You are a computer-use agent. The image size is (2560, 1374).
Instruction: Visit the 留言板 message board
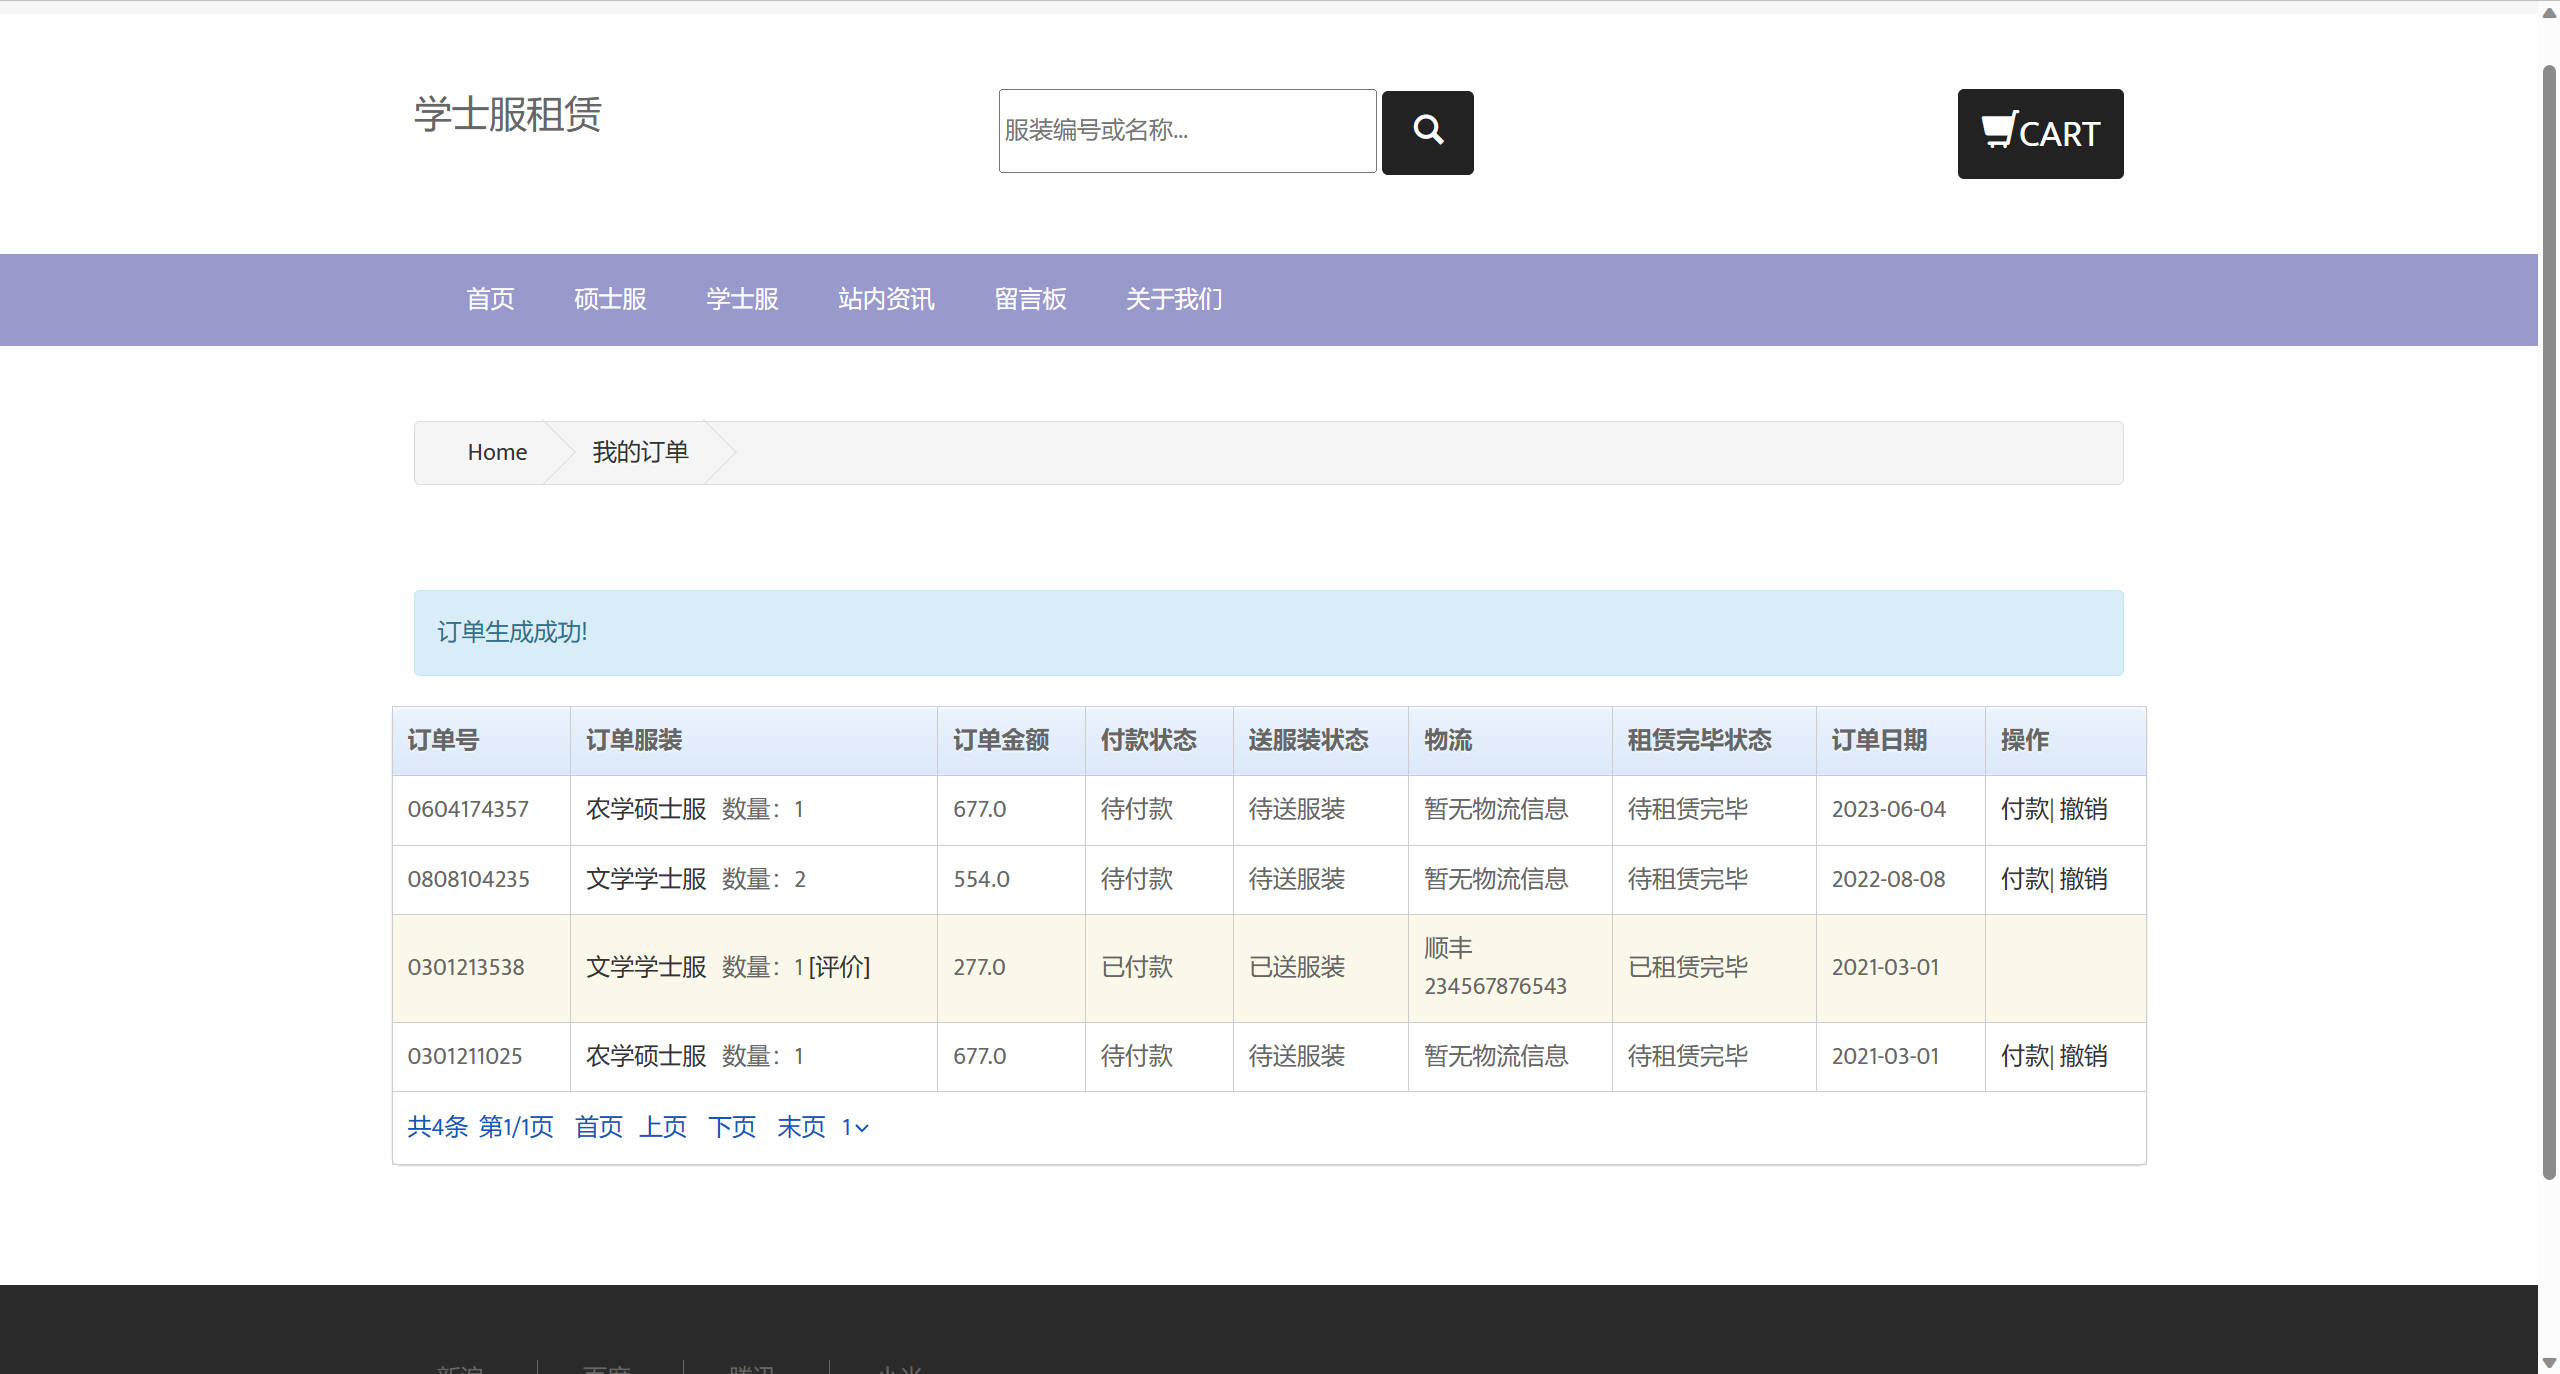[1030, 299]
